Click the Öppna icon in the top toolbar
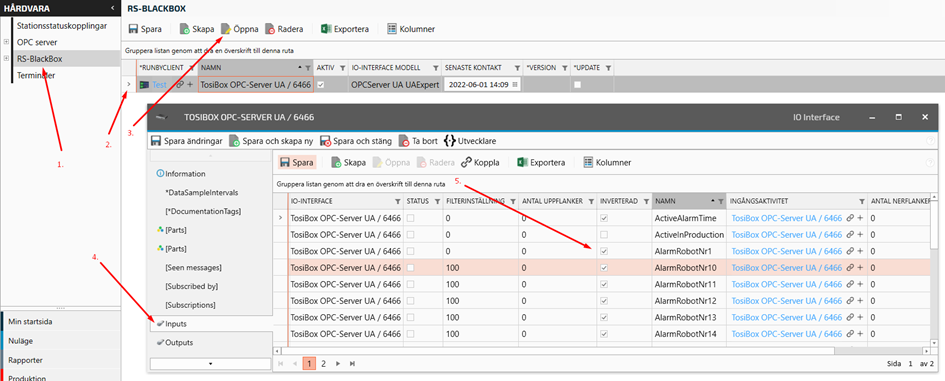This screenshot has height=381, width=945. pyautogui.click(x=226, y=29)
